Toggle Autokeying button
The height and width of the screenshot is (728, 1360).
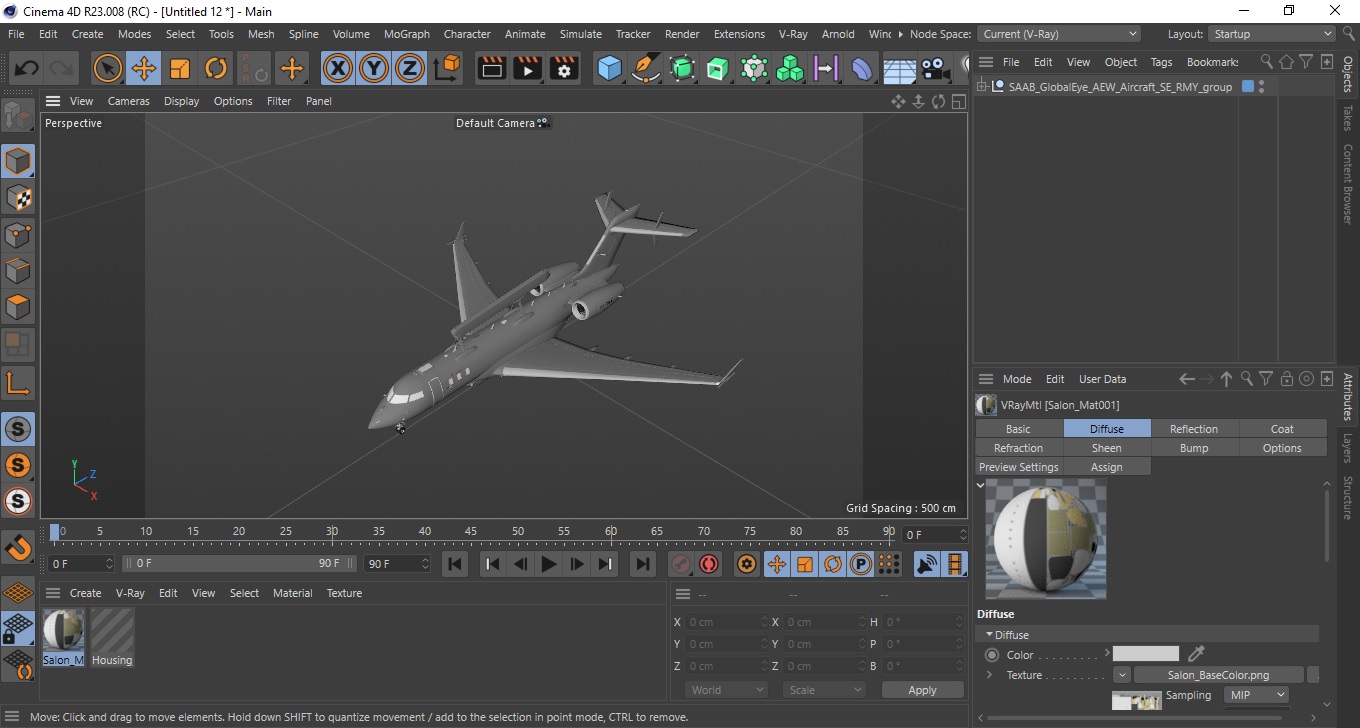pos(709,564)
